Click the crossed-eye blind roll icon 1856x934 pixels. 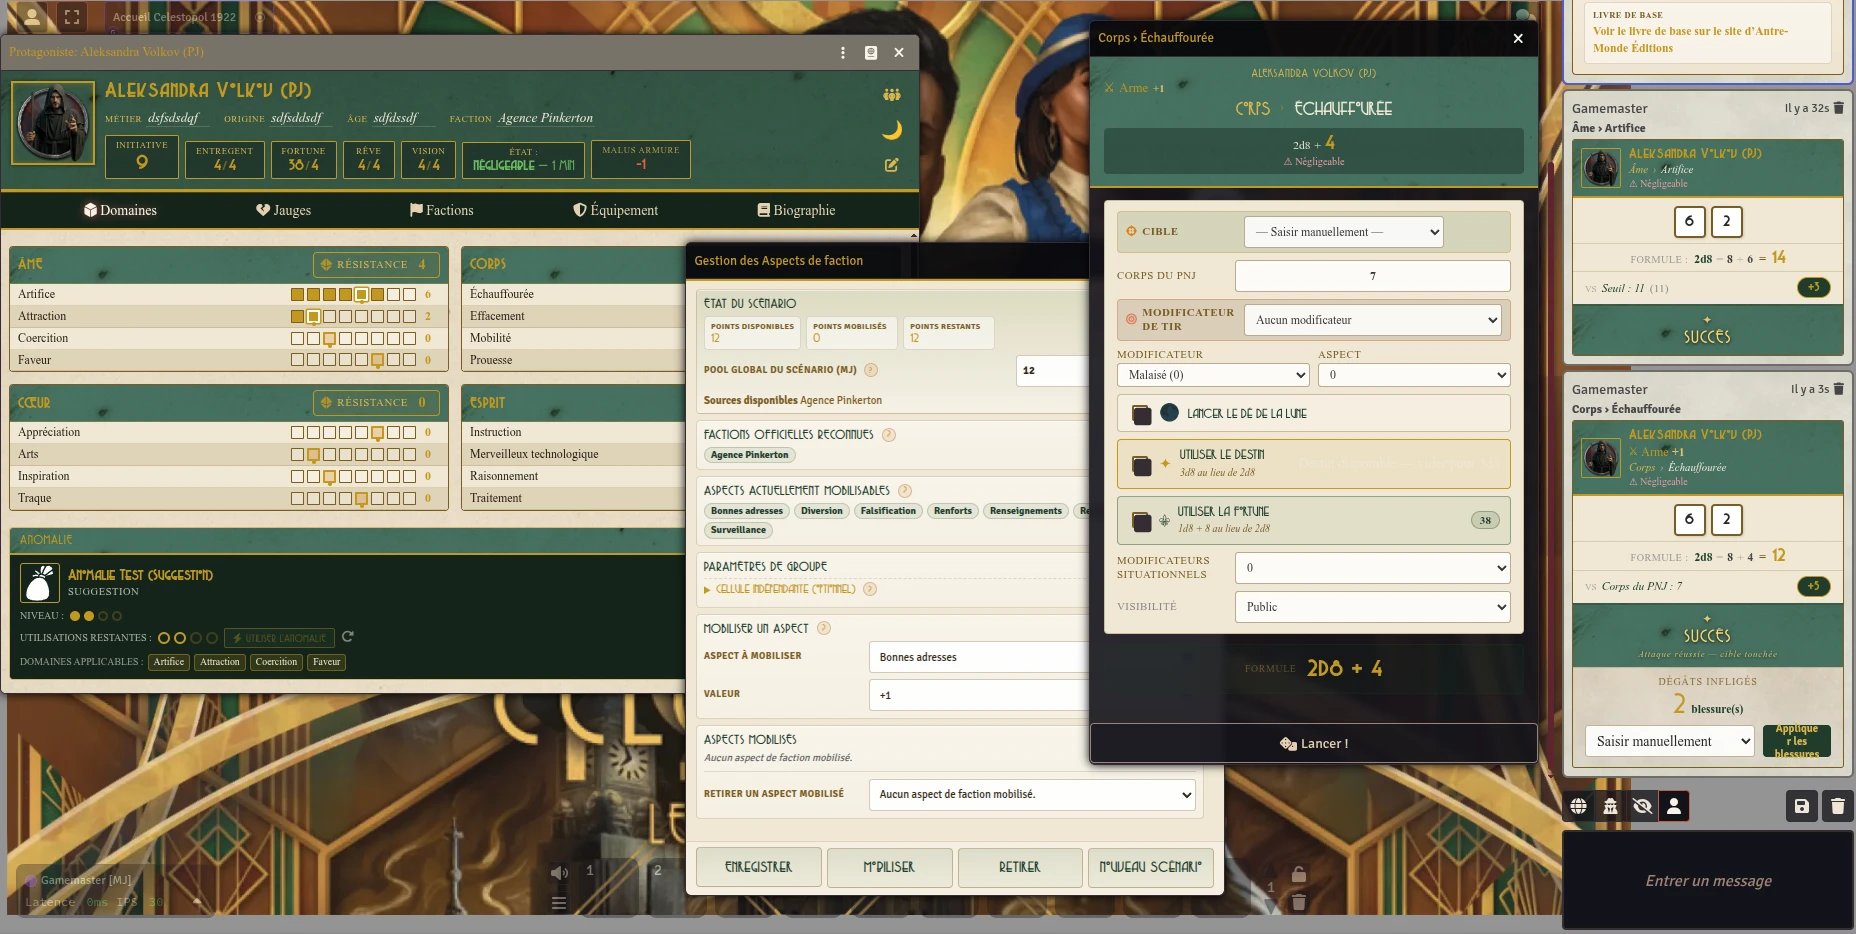coord(1642,806)
